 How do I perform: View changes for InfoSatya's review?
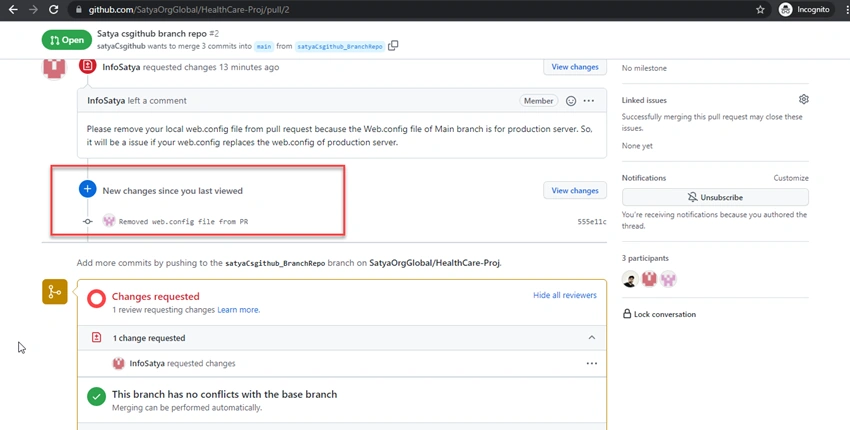(x=575, y=67)
